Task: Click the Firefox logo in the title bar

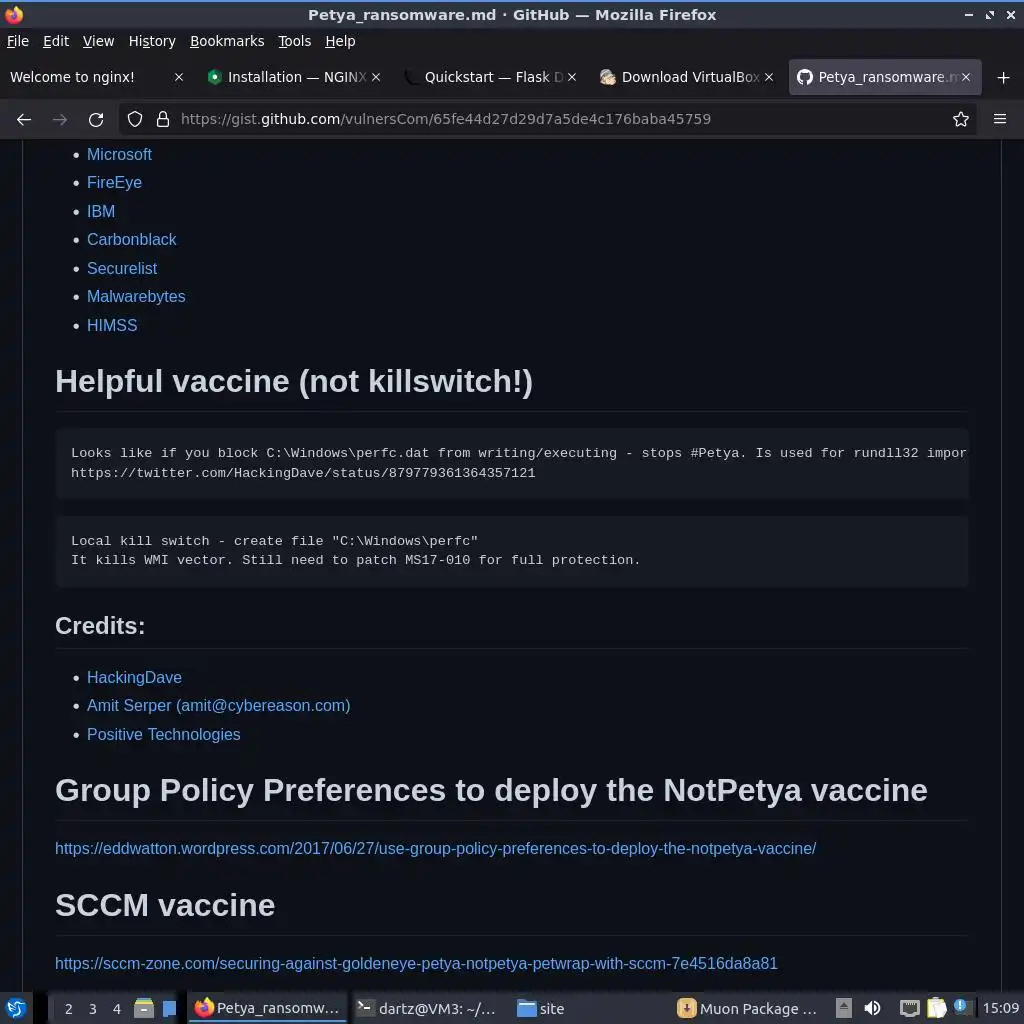Action: pyautogui.click(x=14, y=14)
